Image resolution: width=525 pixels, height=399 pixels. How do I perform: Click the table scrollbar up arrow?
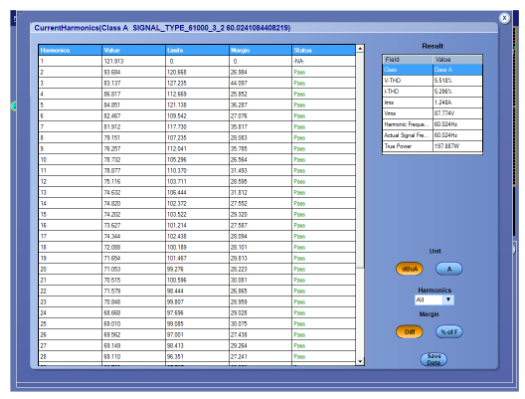360,49
